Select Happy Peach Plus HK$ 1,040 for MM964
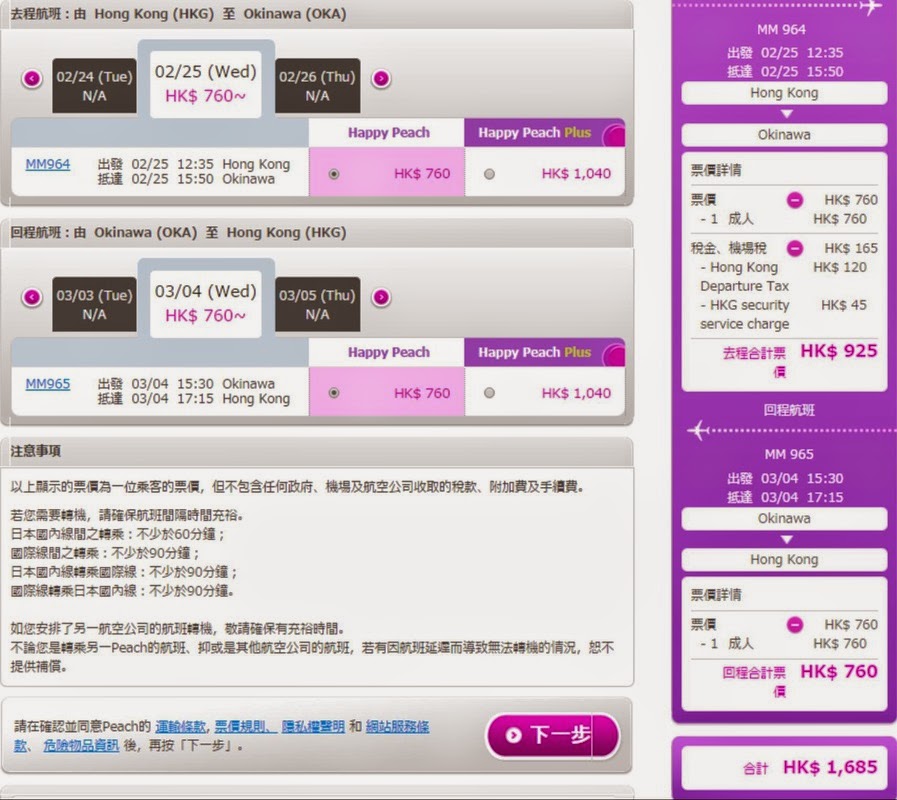 pyautogui.click(x=489, y=174)
